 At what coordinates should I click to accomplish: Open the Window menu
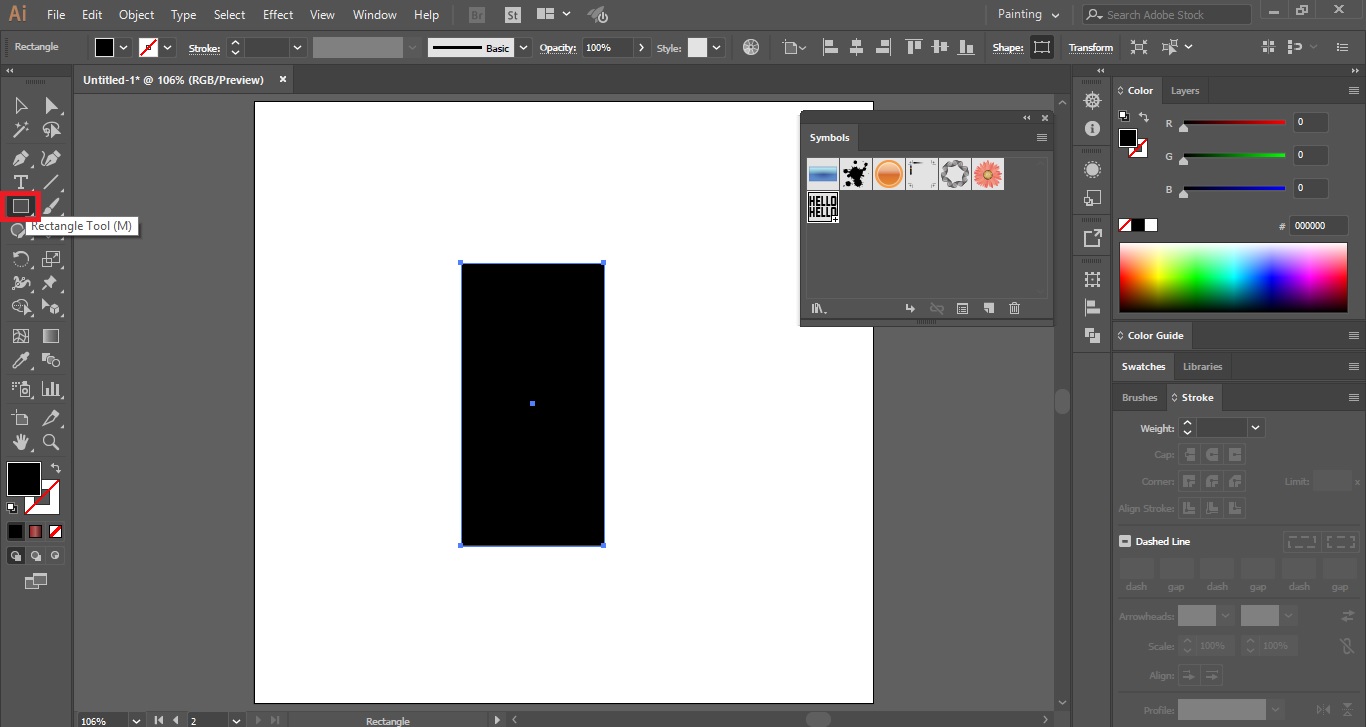click(x=374, y=14)
